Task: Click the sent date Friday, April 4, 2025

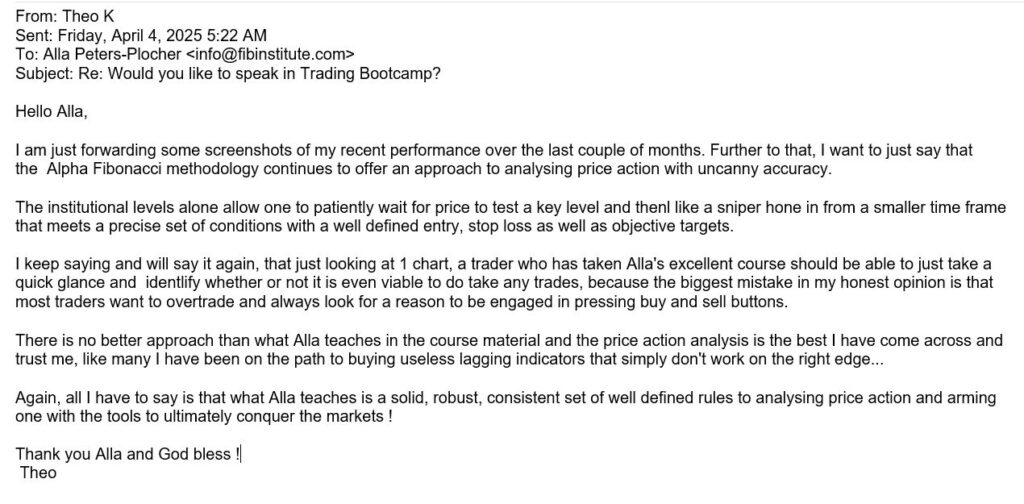Action: click(x=146, y=35)
